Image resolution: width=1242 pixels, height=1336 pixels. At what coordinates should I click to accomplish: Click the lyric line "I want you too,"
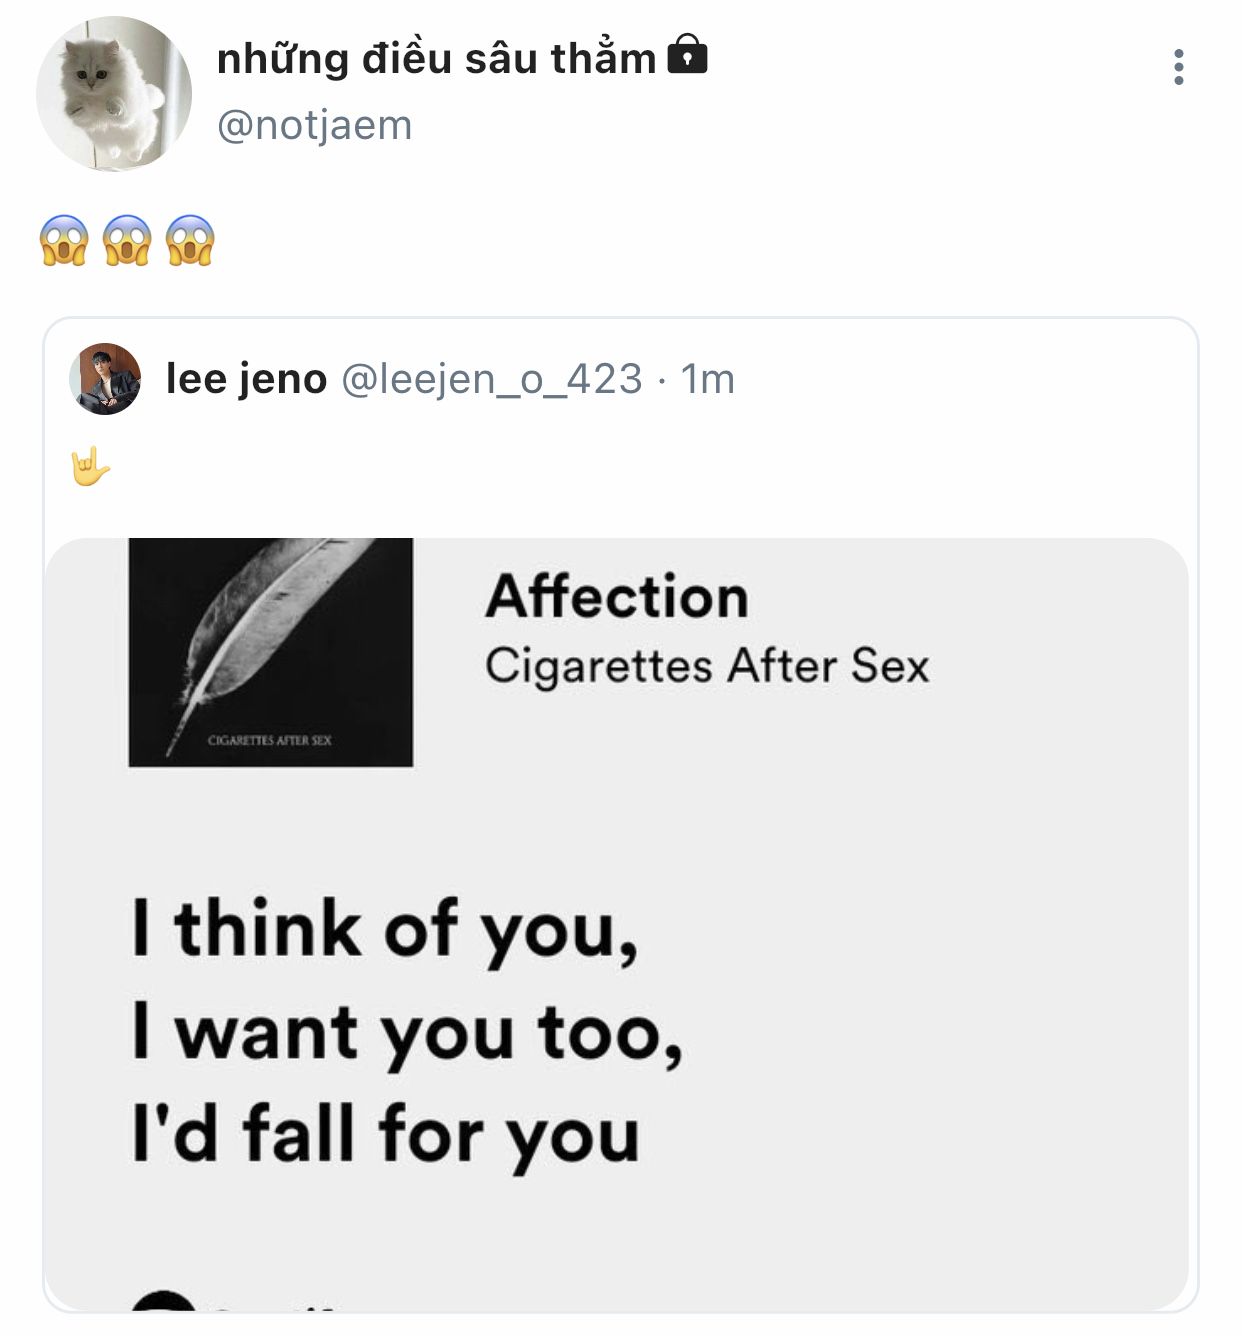click(x=408, y=1033)
